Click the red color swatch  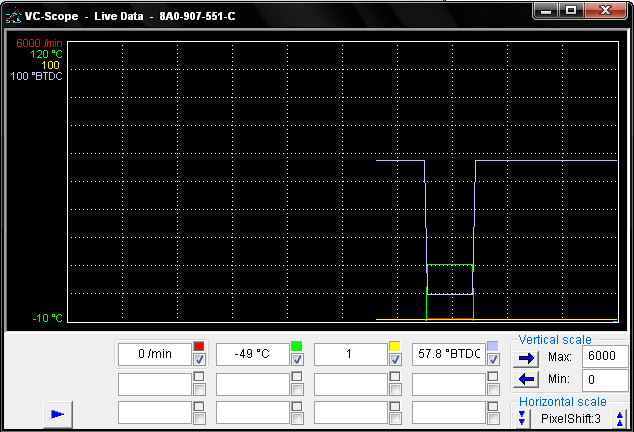point(199,346)
